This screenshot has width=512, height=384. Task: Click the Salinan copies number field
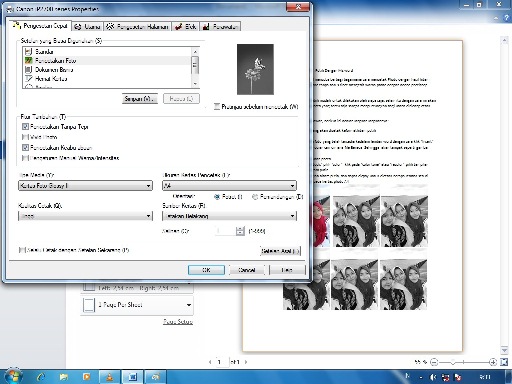[226, 231]
